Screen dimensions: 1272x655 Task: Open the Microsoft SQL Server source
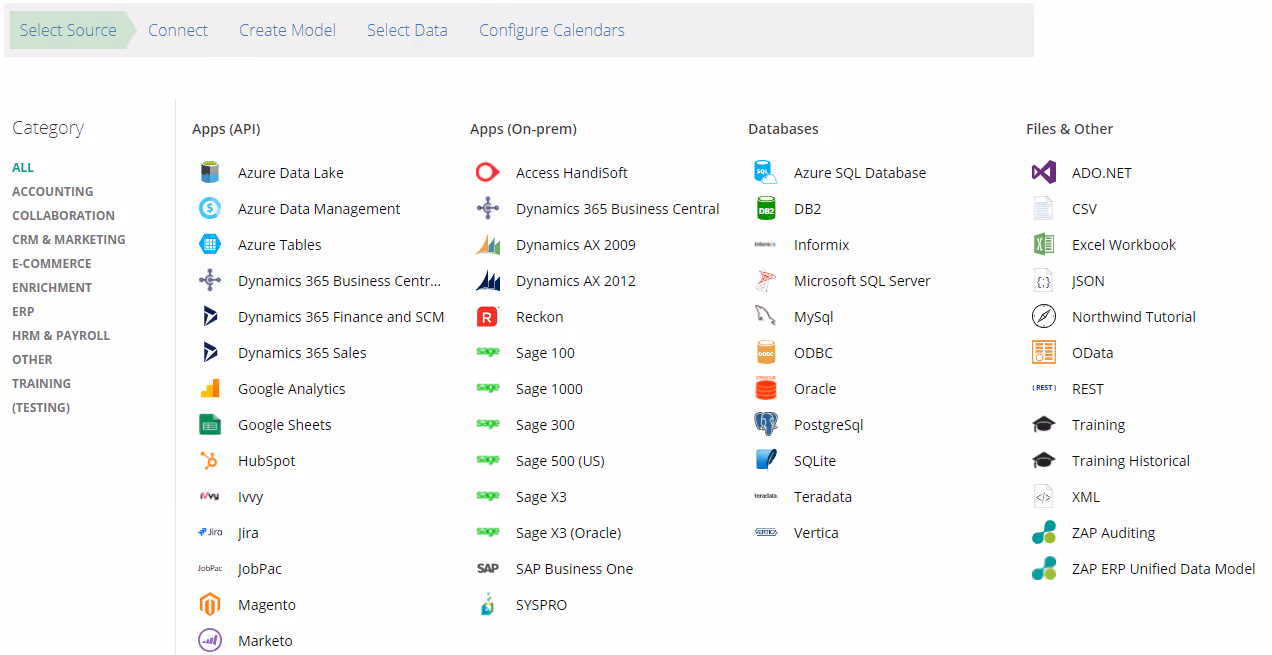point(861,281)
